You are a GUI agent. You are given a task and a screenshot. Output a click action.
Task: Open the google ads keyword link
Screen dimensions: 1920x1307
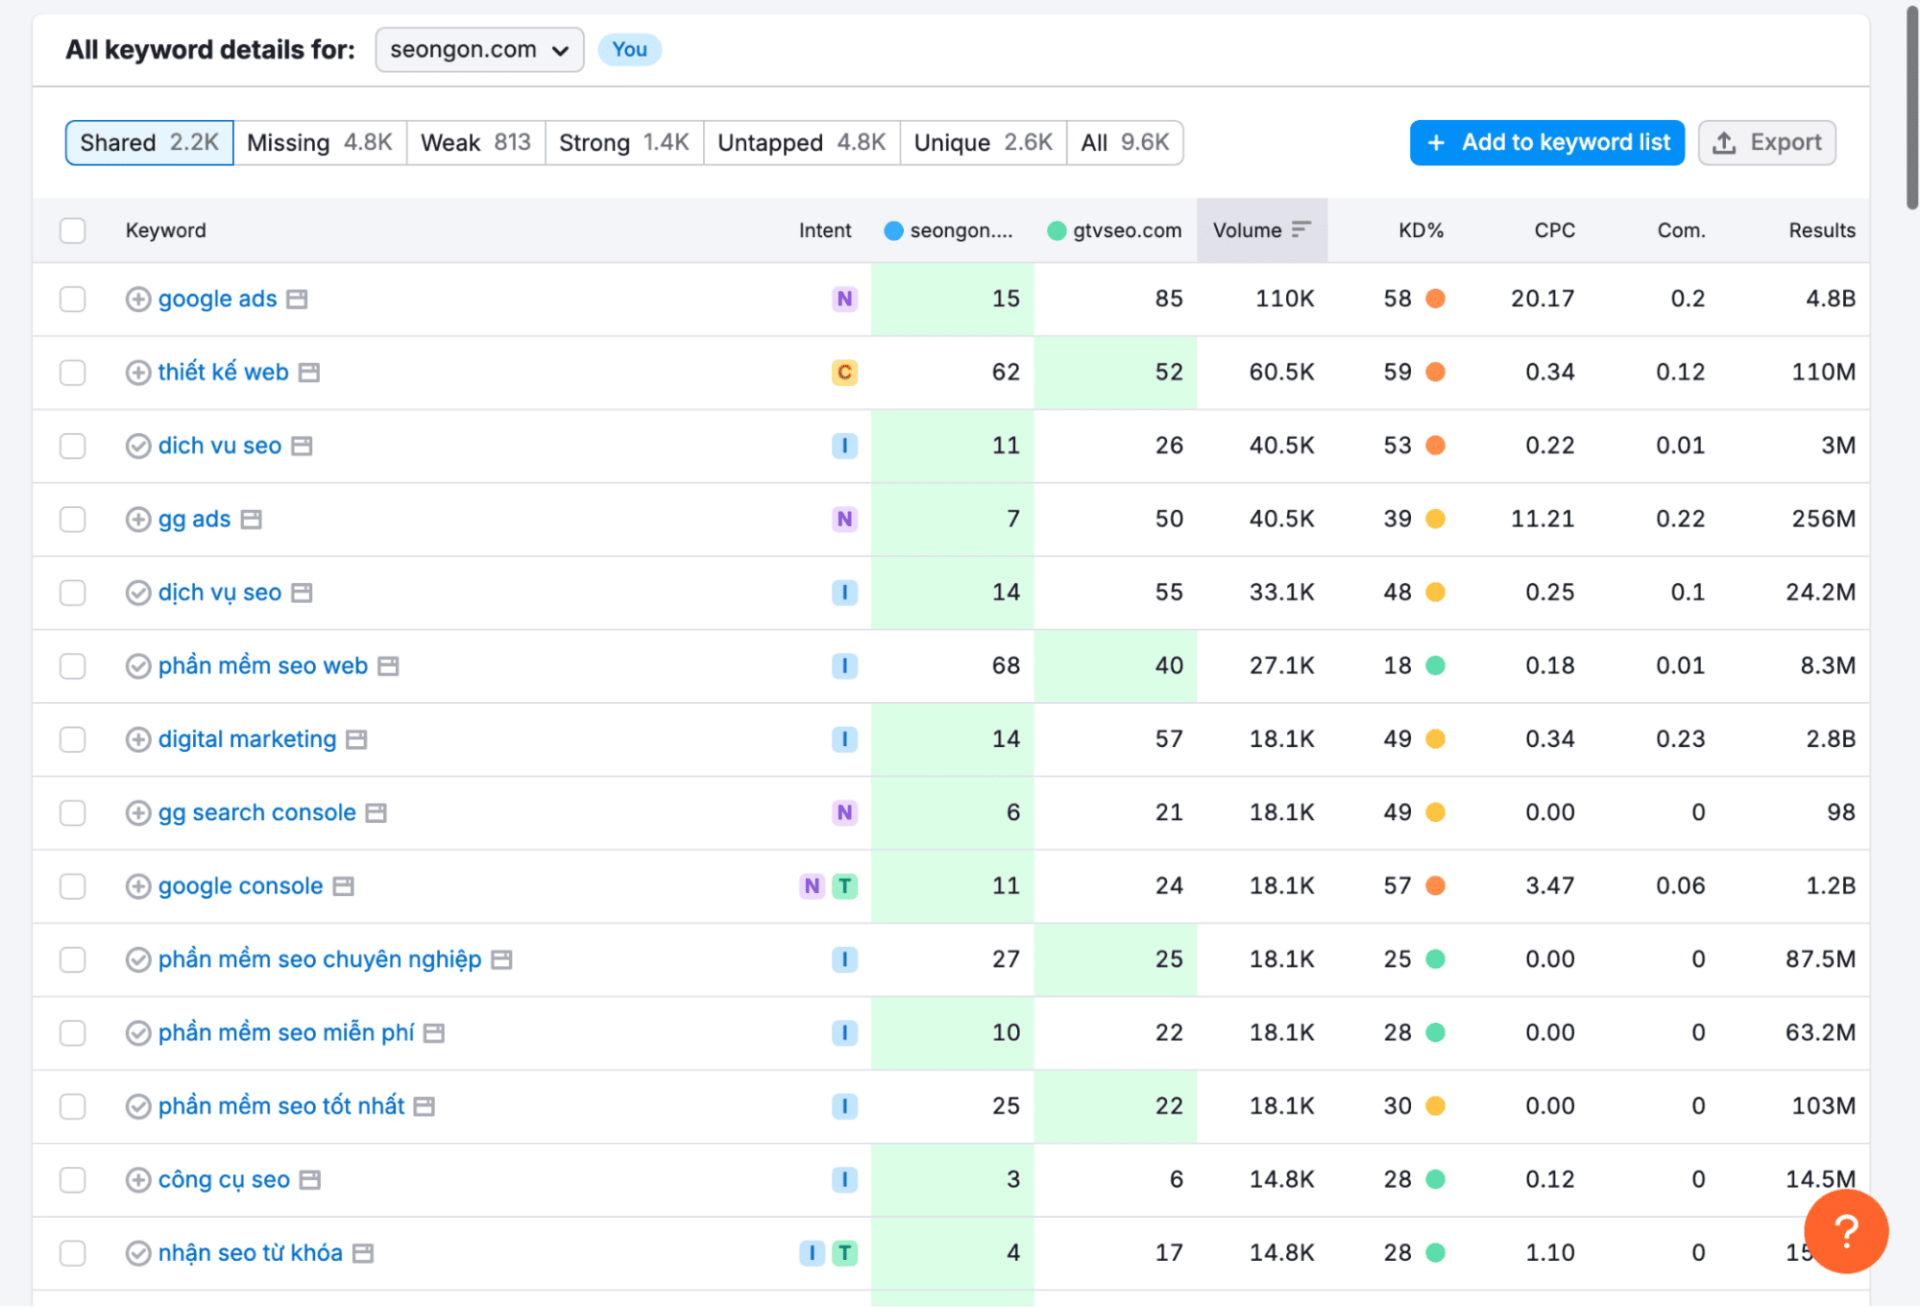click(217, 299)
